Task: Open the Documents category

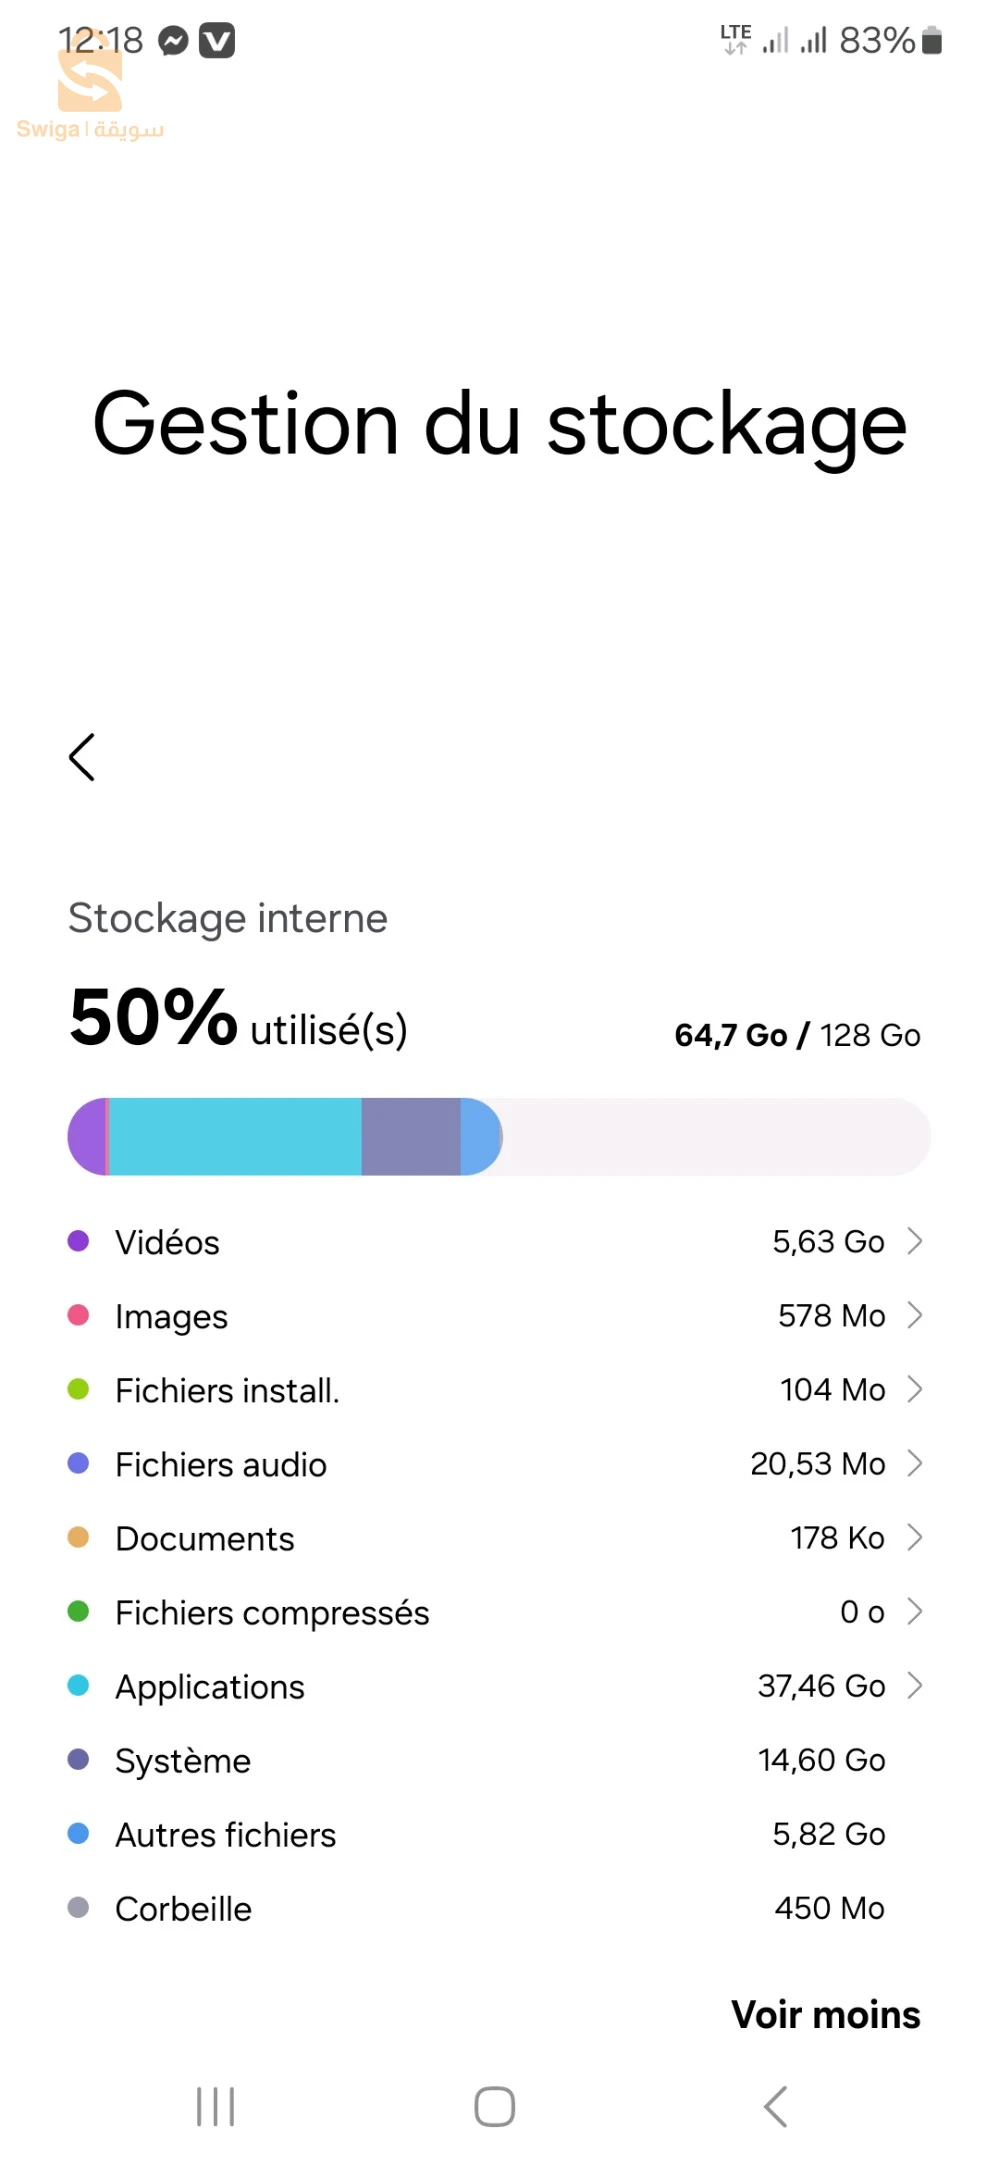Action: click(495, 1538)
